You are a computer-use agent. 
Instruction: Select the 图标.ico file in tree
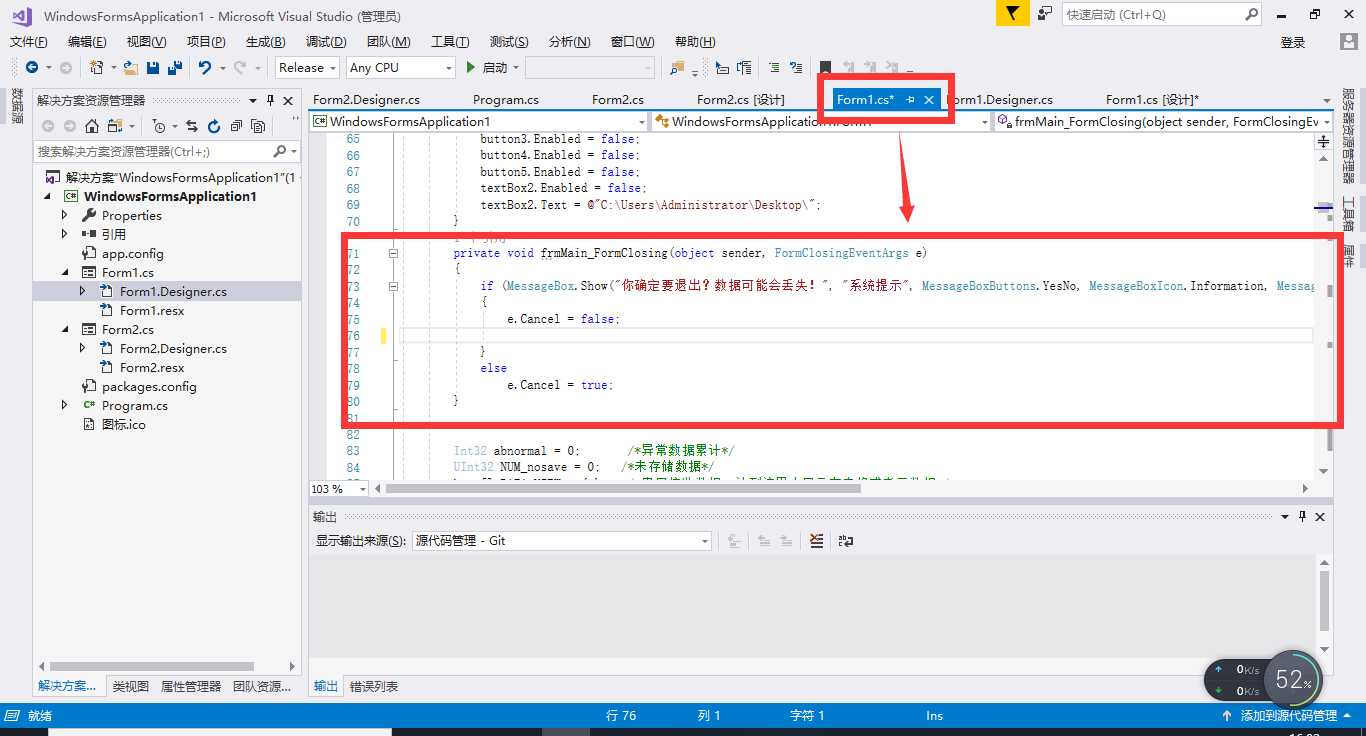123,424
